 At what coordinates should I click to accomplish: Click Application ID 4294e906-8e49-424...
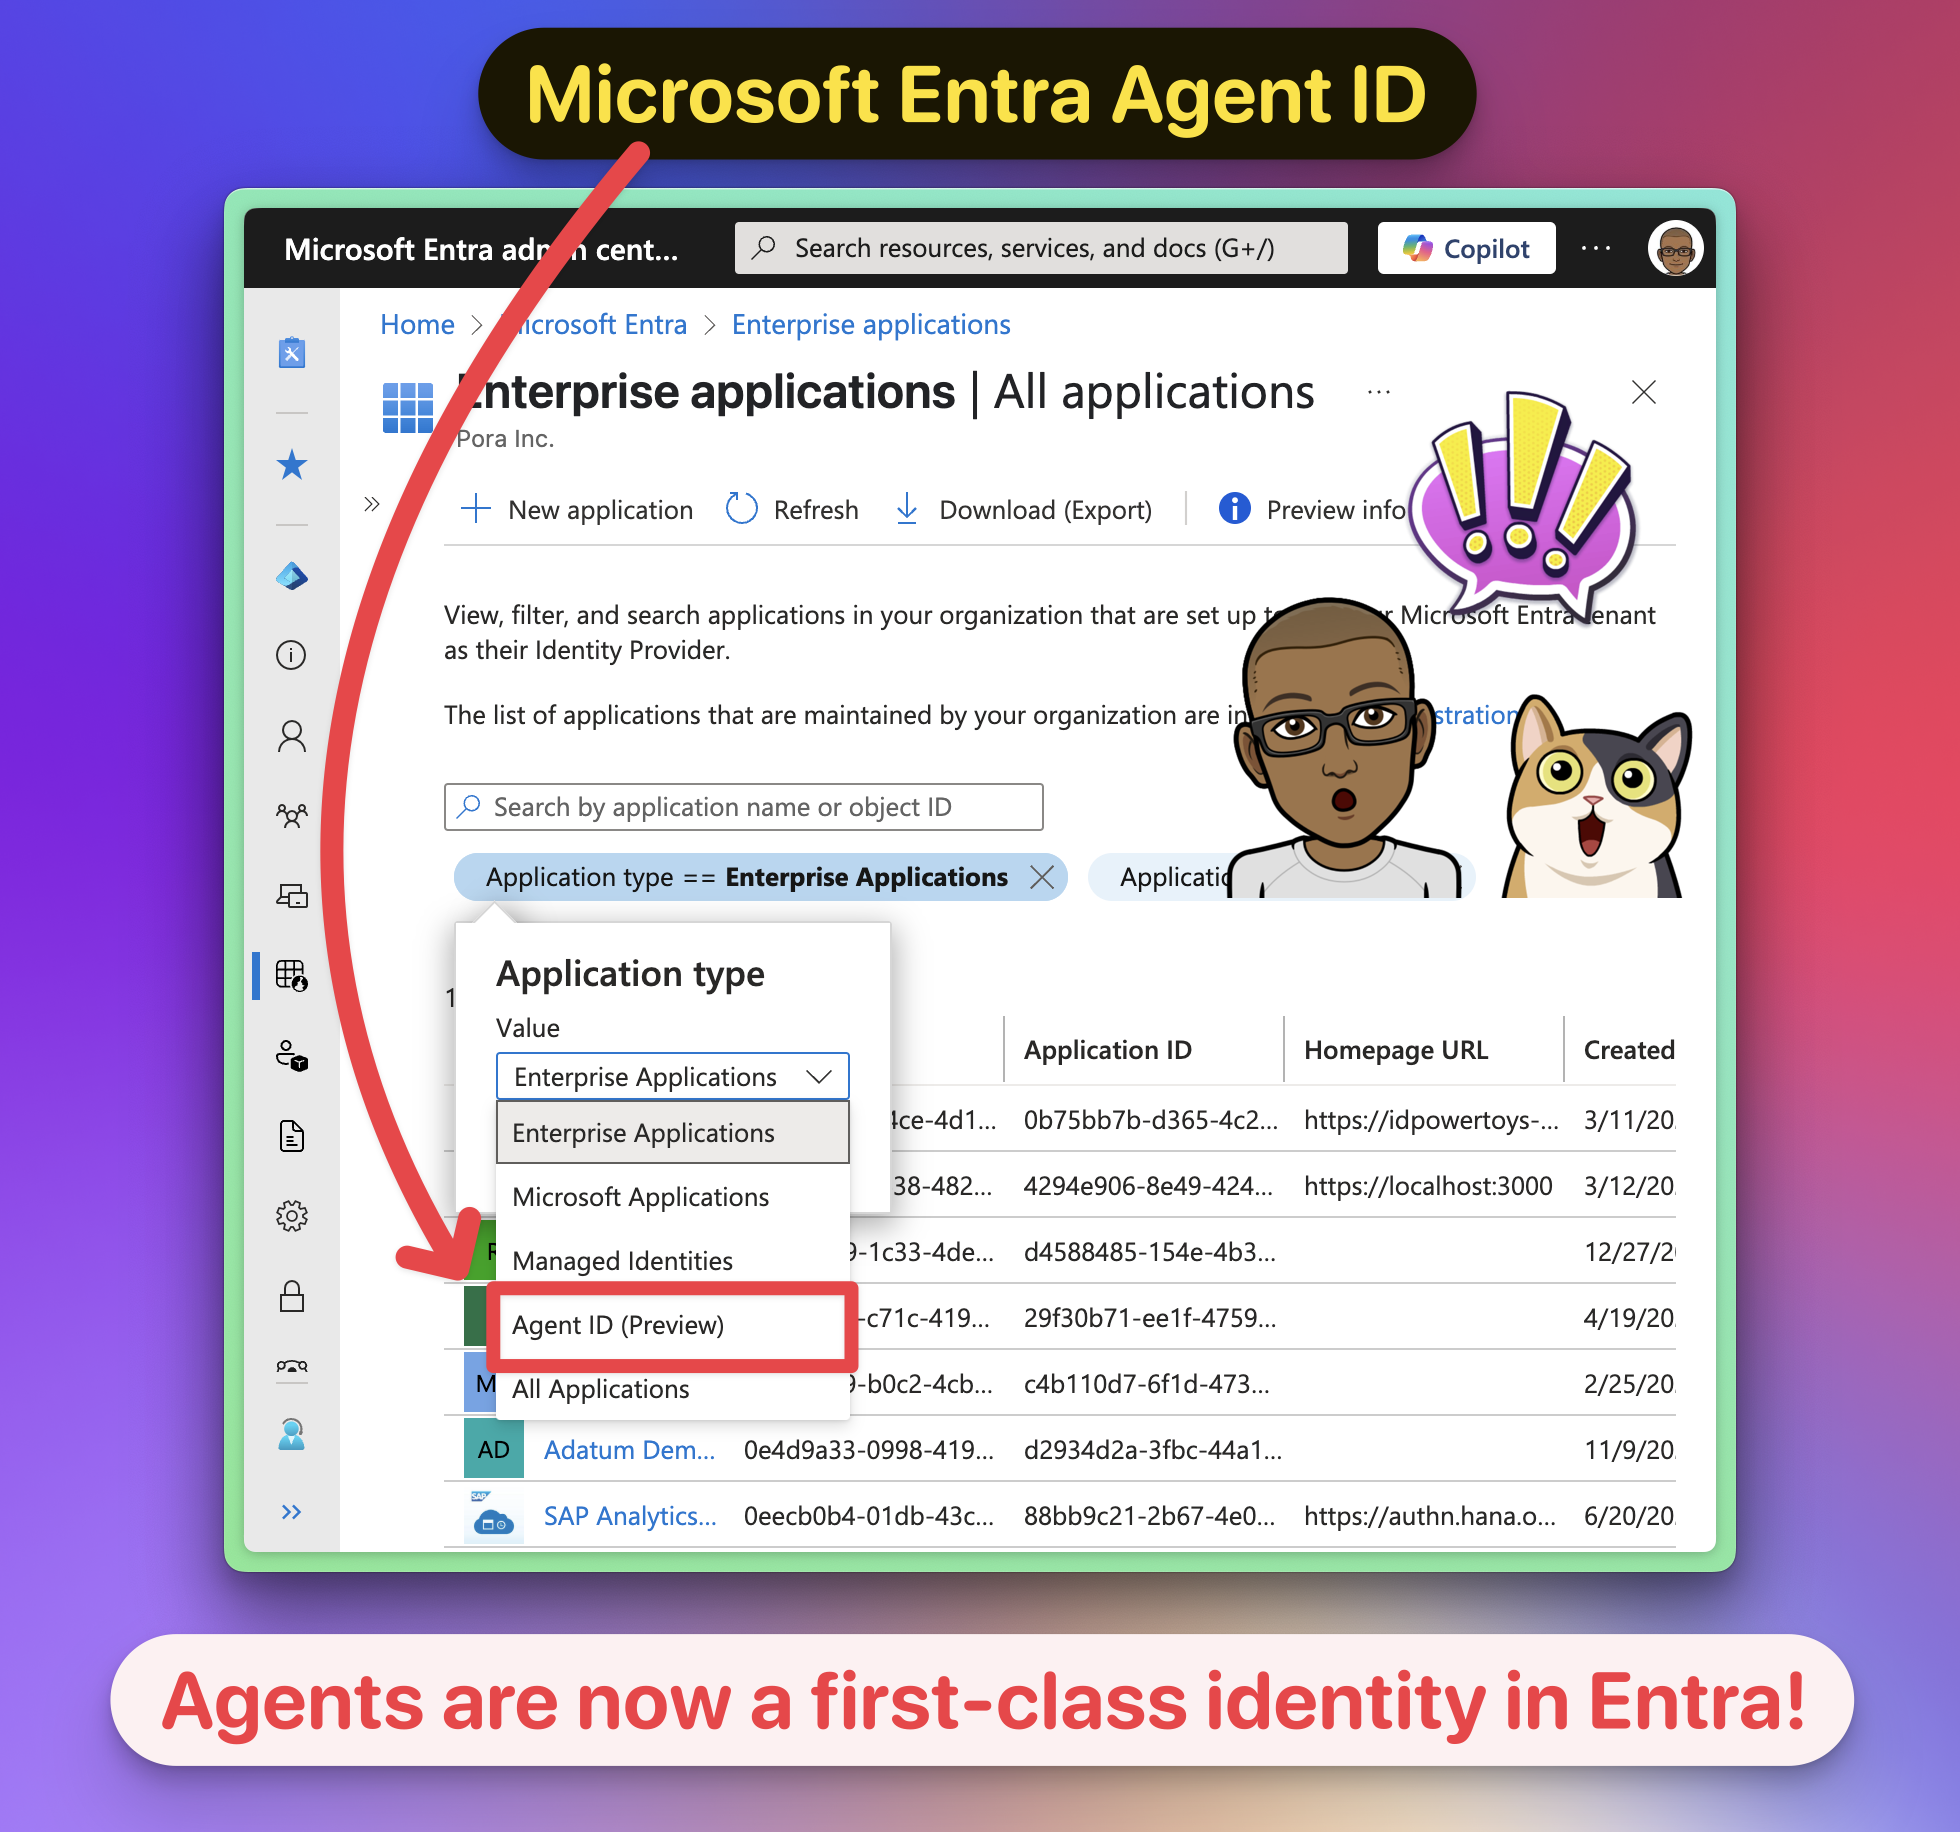coord(1148,1186)
